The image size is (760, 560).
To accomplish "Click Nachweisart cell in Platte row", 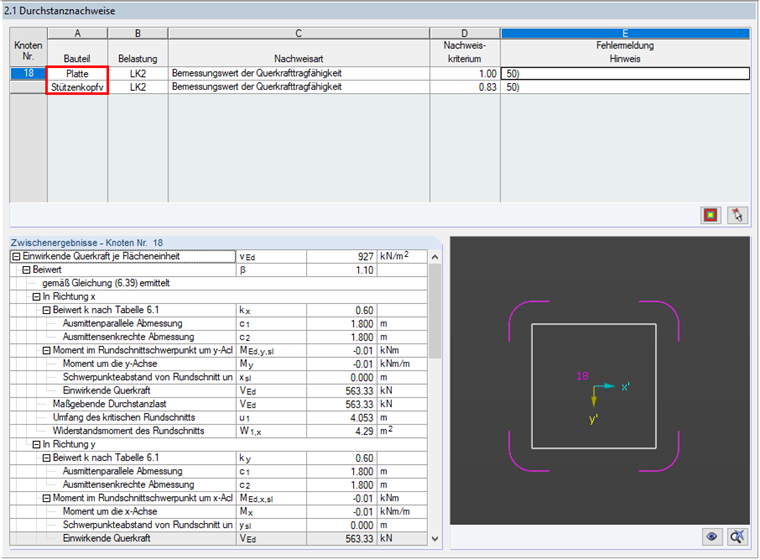I will pos(299,74).
